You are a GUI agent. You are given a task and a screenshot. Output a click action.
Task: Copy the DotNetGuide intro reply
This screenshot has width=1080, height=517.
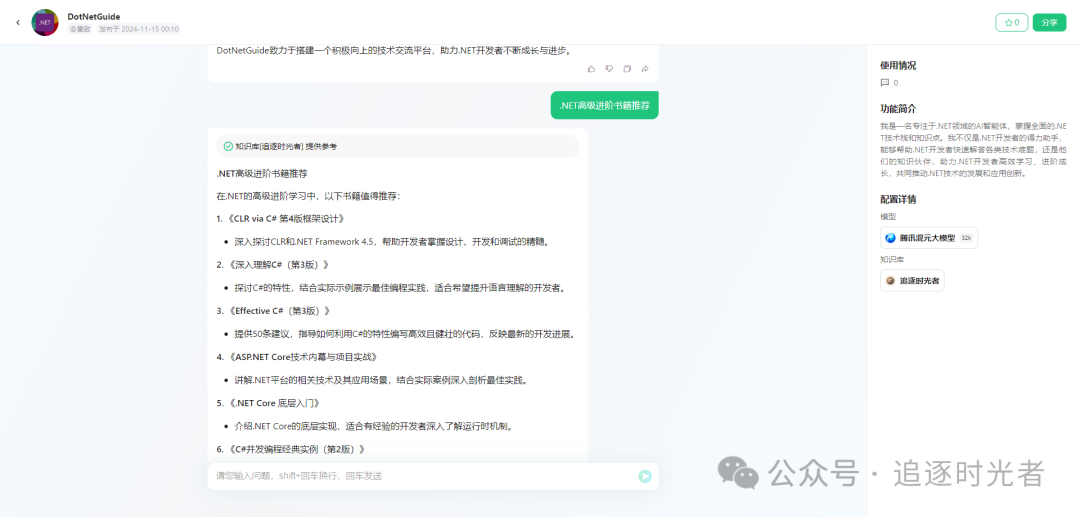[627, 69]
